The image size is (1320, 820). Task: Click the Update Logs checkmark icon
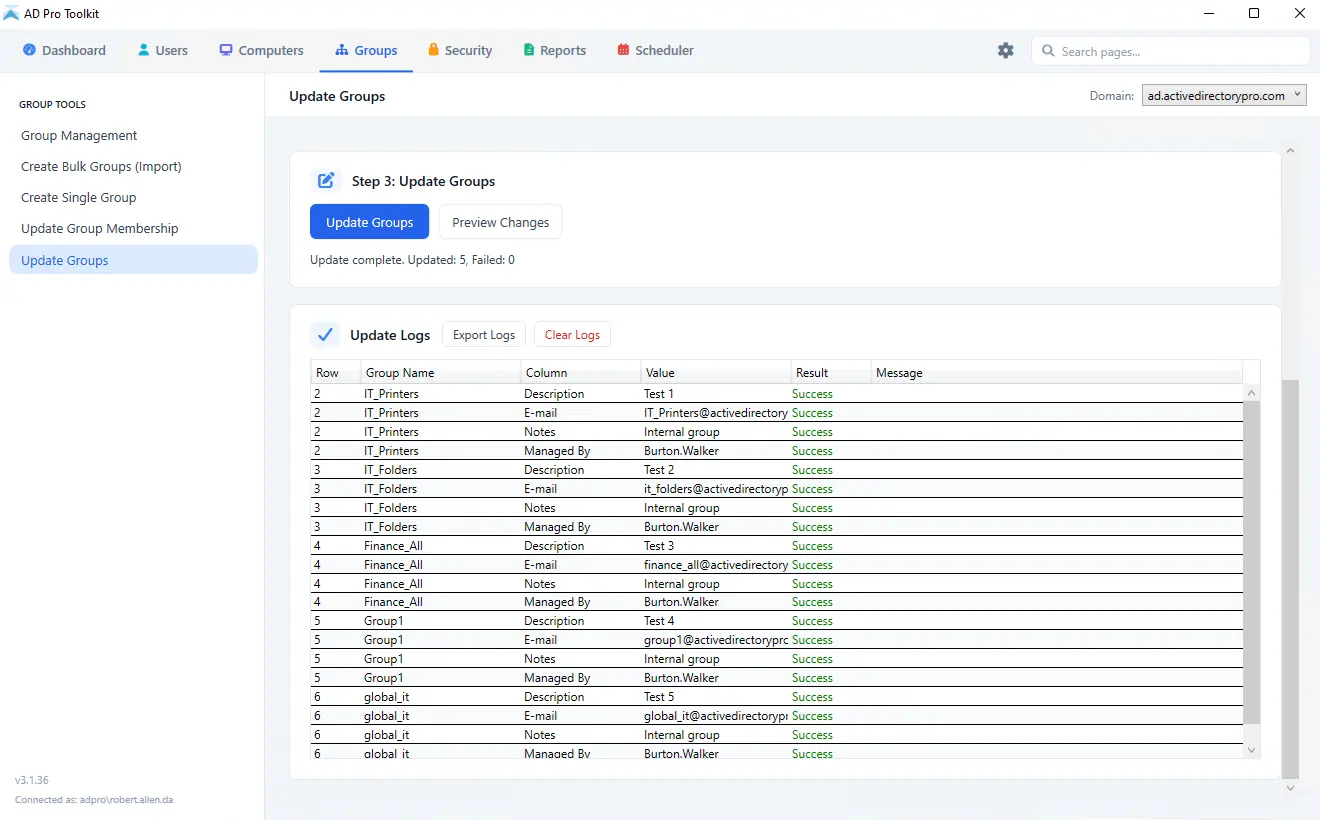pos(325,335)
